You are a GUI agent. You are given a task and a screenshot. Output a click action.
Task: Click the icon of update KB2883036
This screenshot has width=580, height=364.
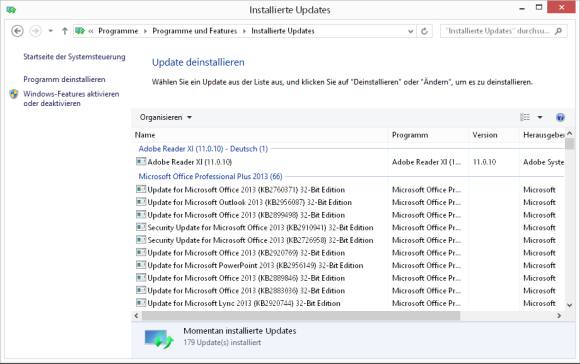(141, 290)
